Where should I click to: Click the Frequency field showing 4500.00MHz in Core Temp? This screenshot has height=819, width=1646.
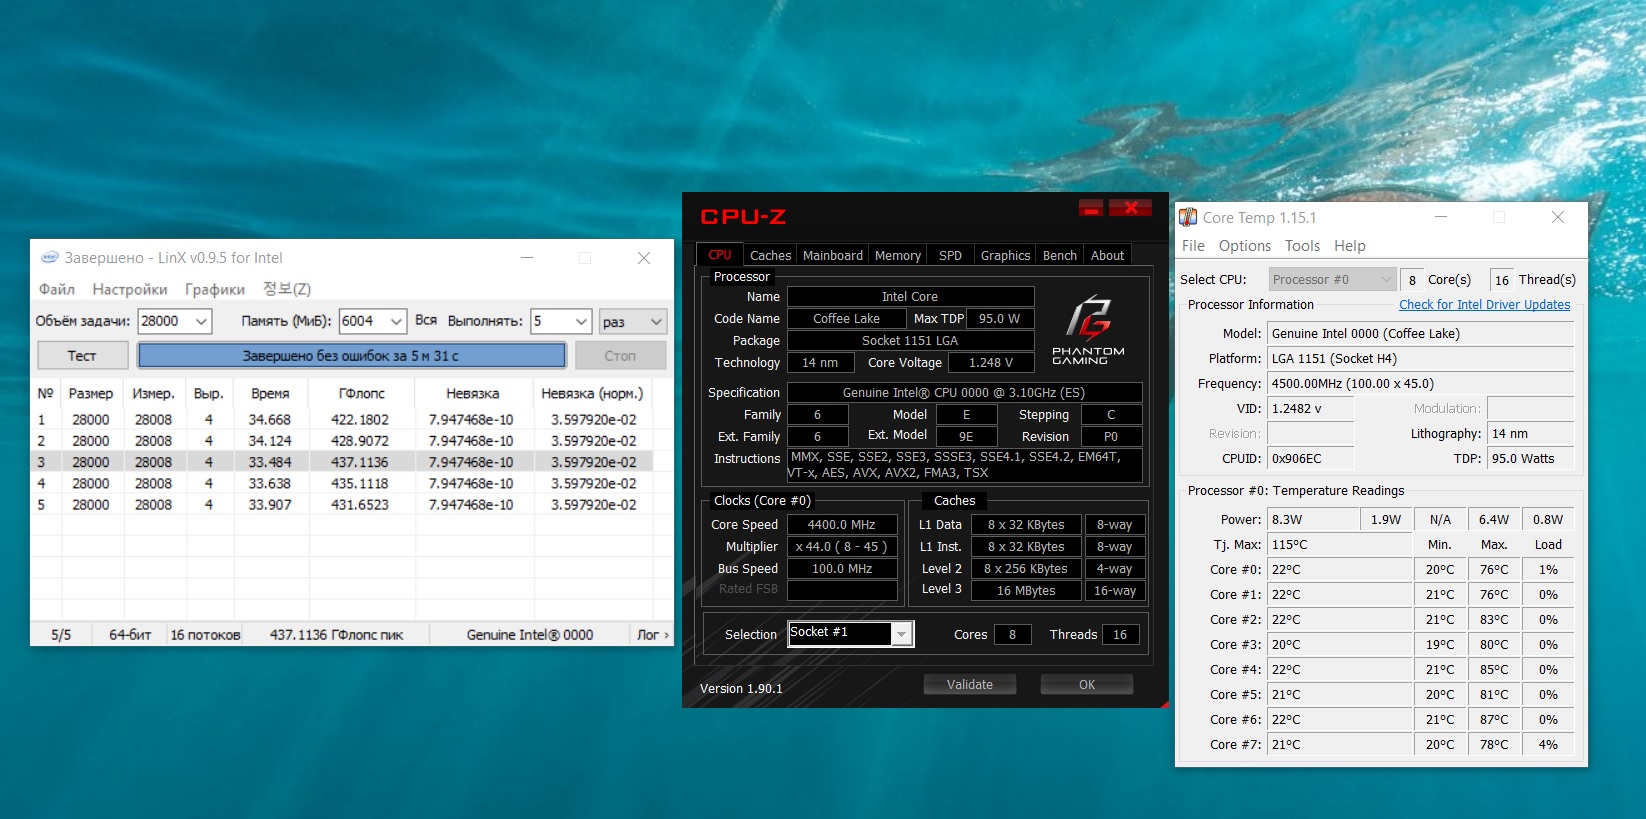(x=1420, y=384)
